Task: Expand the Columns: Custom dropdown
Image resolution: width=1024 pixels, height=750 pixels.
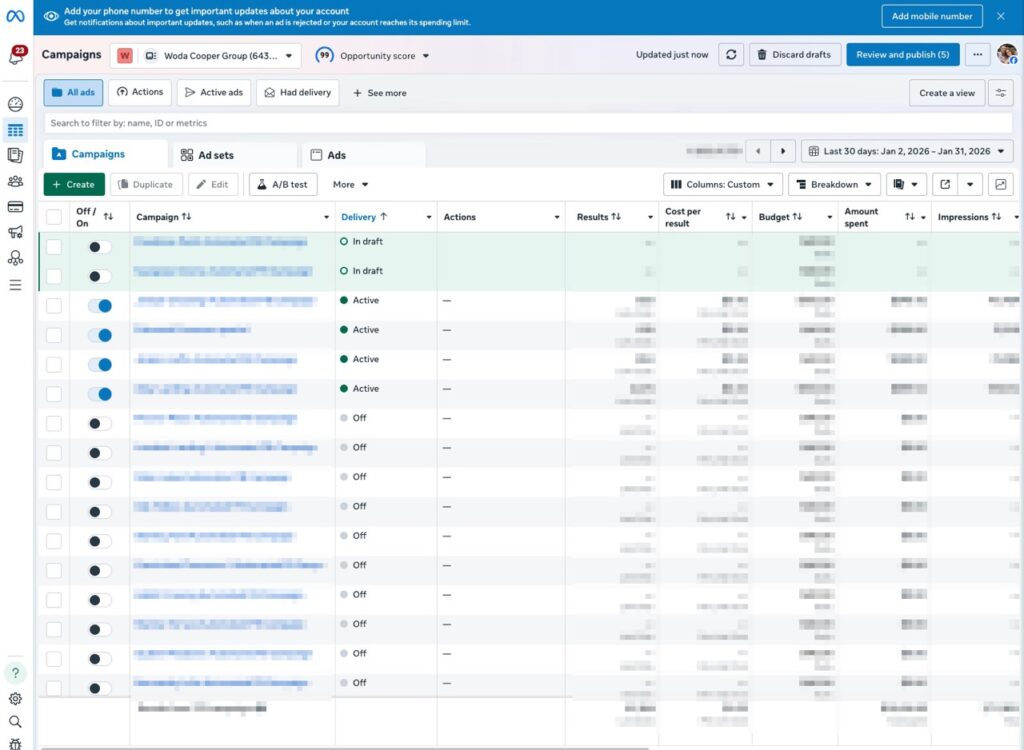Action: pyautogui.click(x=723, y=185)
